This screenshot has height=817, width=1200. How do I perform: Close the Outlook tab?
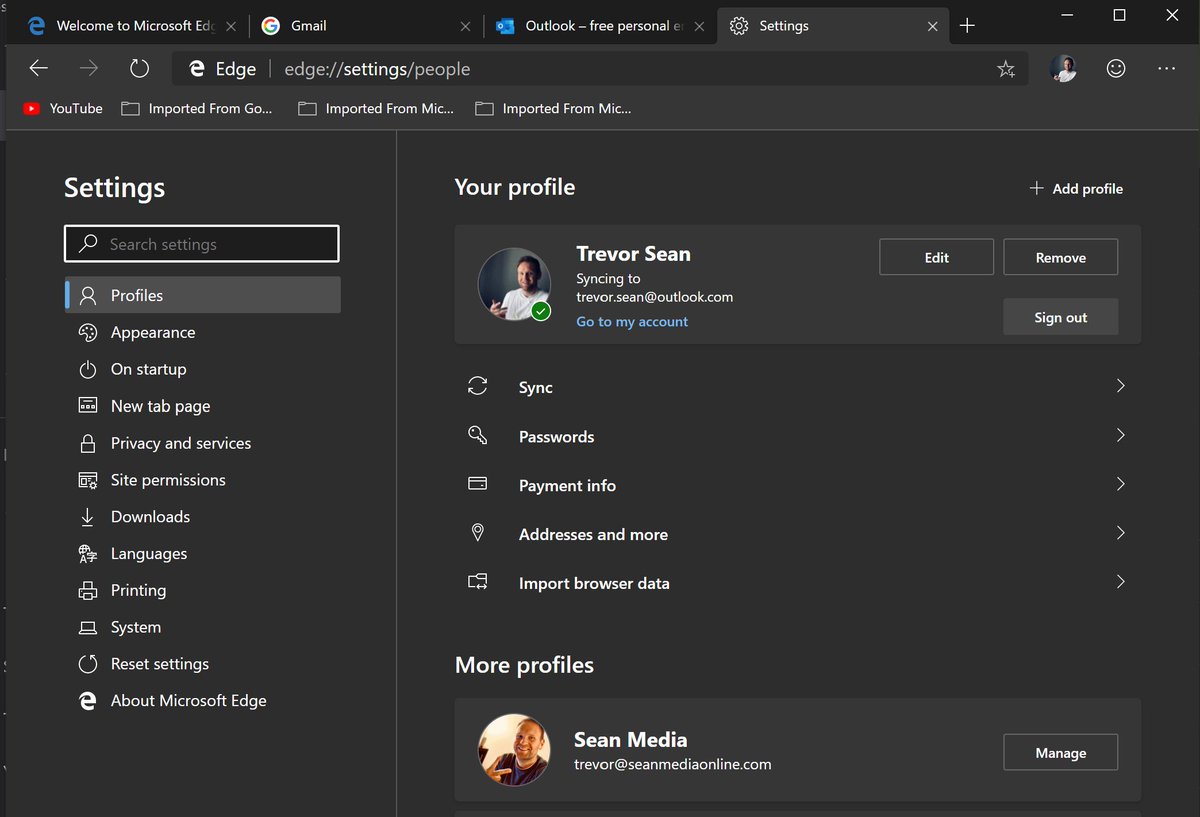(699, 26)
